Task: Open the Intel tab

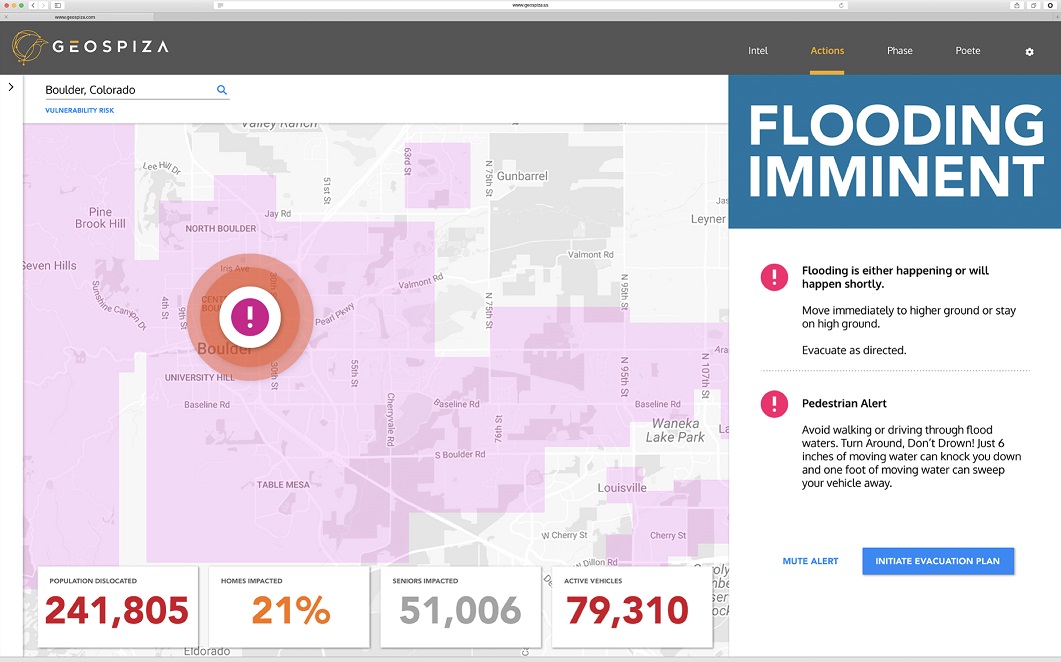Action: (x=758, y=51)
